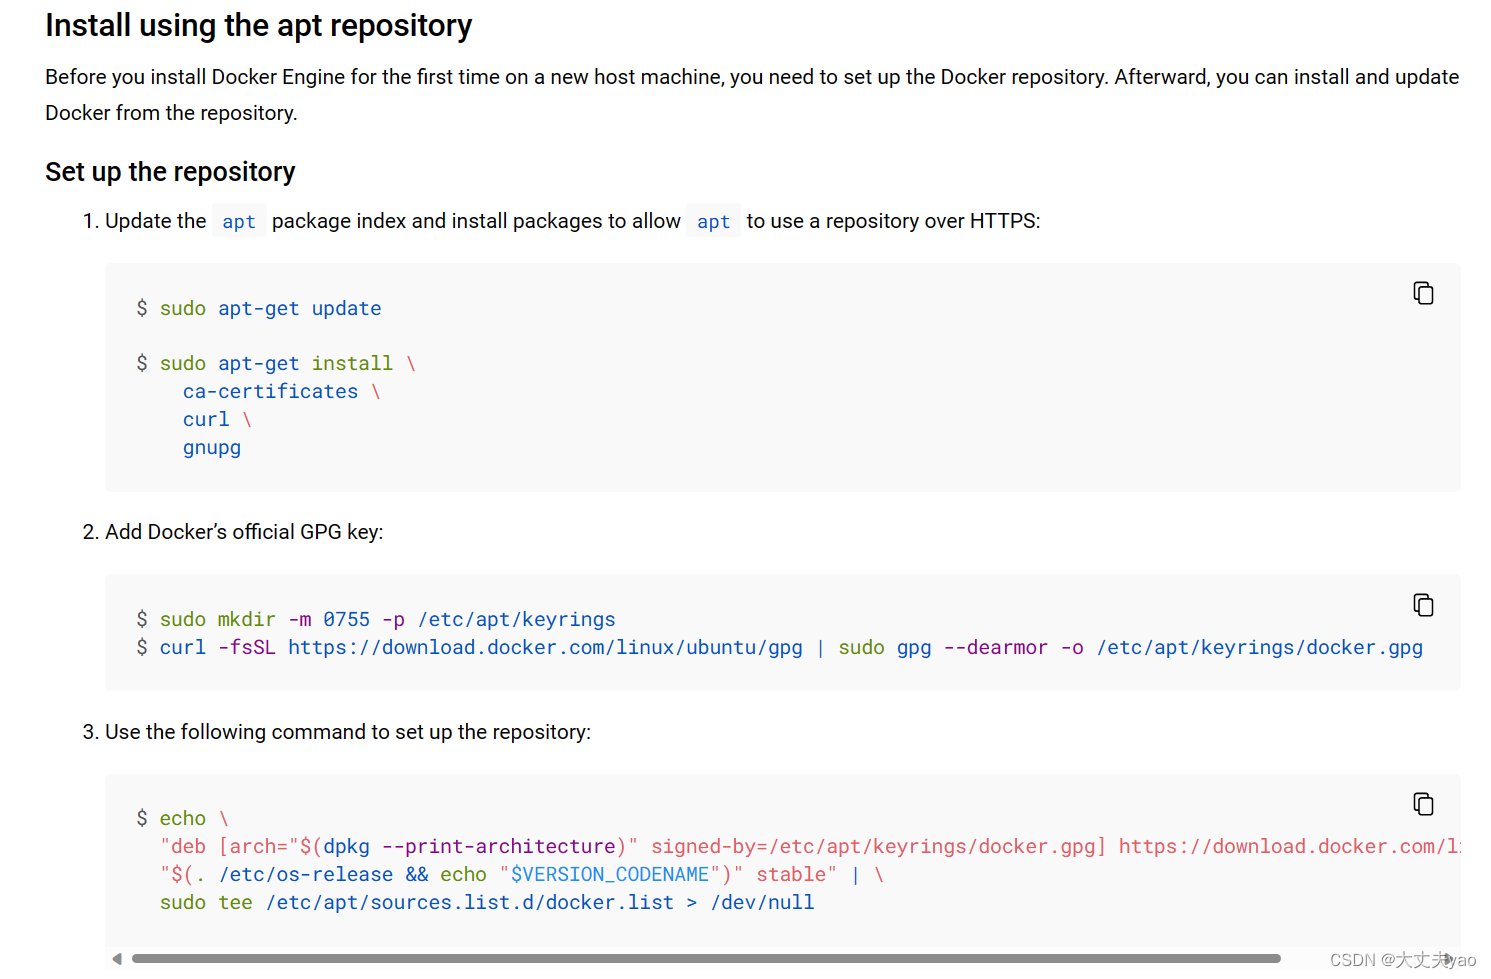Copy the GPG key commands code block
1491x979 pixels.
tap(1423, 605)
